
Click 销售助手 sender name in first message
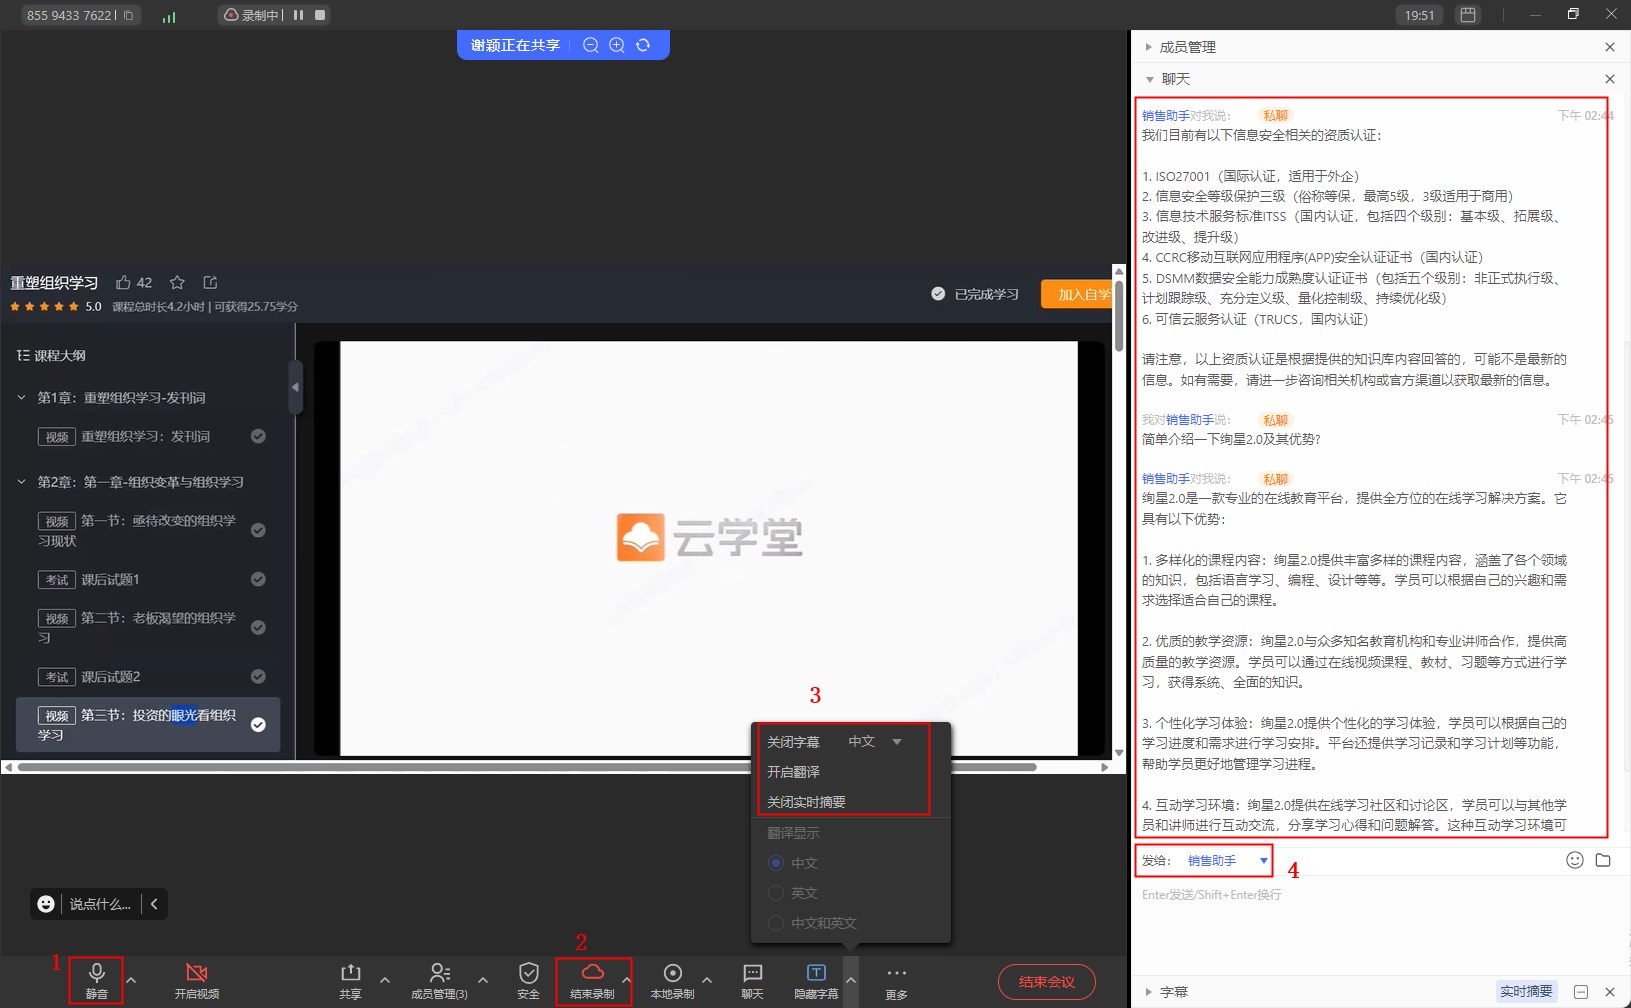click(x=1166, y=116)
